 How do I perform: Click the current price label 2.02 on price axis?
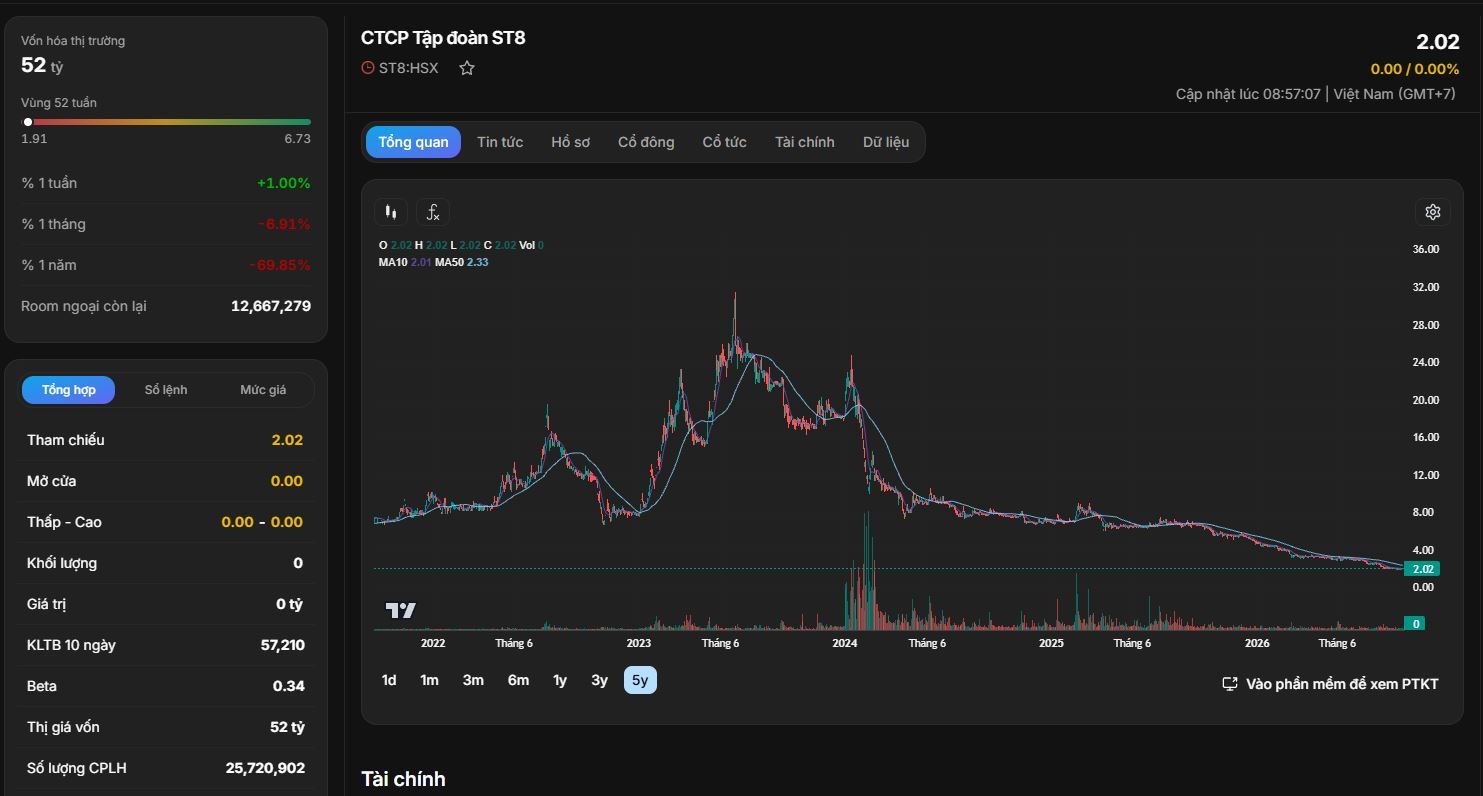pyautogui.click(x=1422, y=569)
